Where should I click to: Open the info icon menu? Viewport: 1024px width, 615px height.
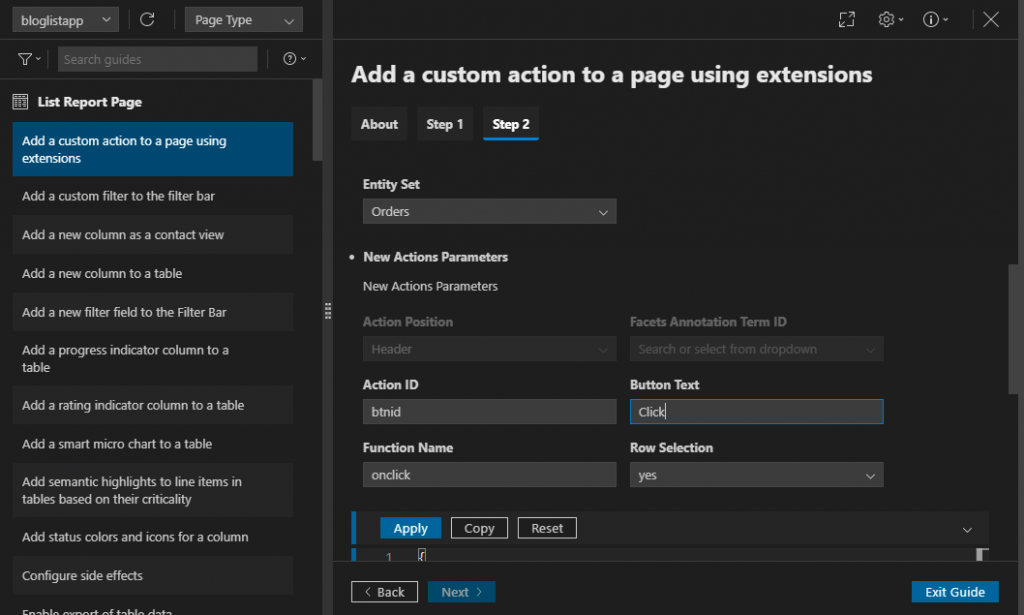tap(935, 20)
